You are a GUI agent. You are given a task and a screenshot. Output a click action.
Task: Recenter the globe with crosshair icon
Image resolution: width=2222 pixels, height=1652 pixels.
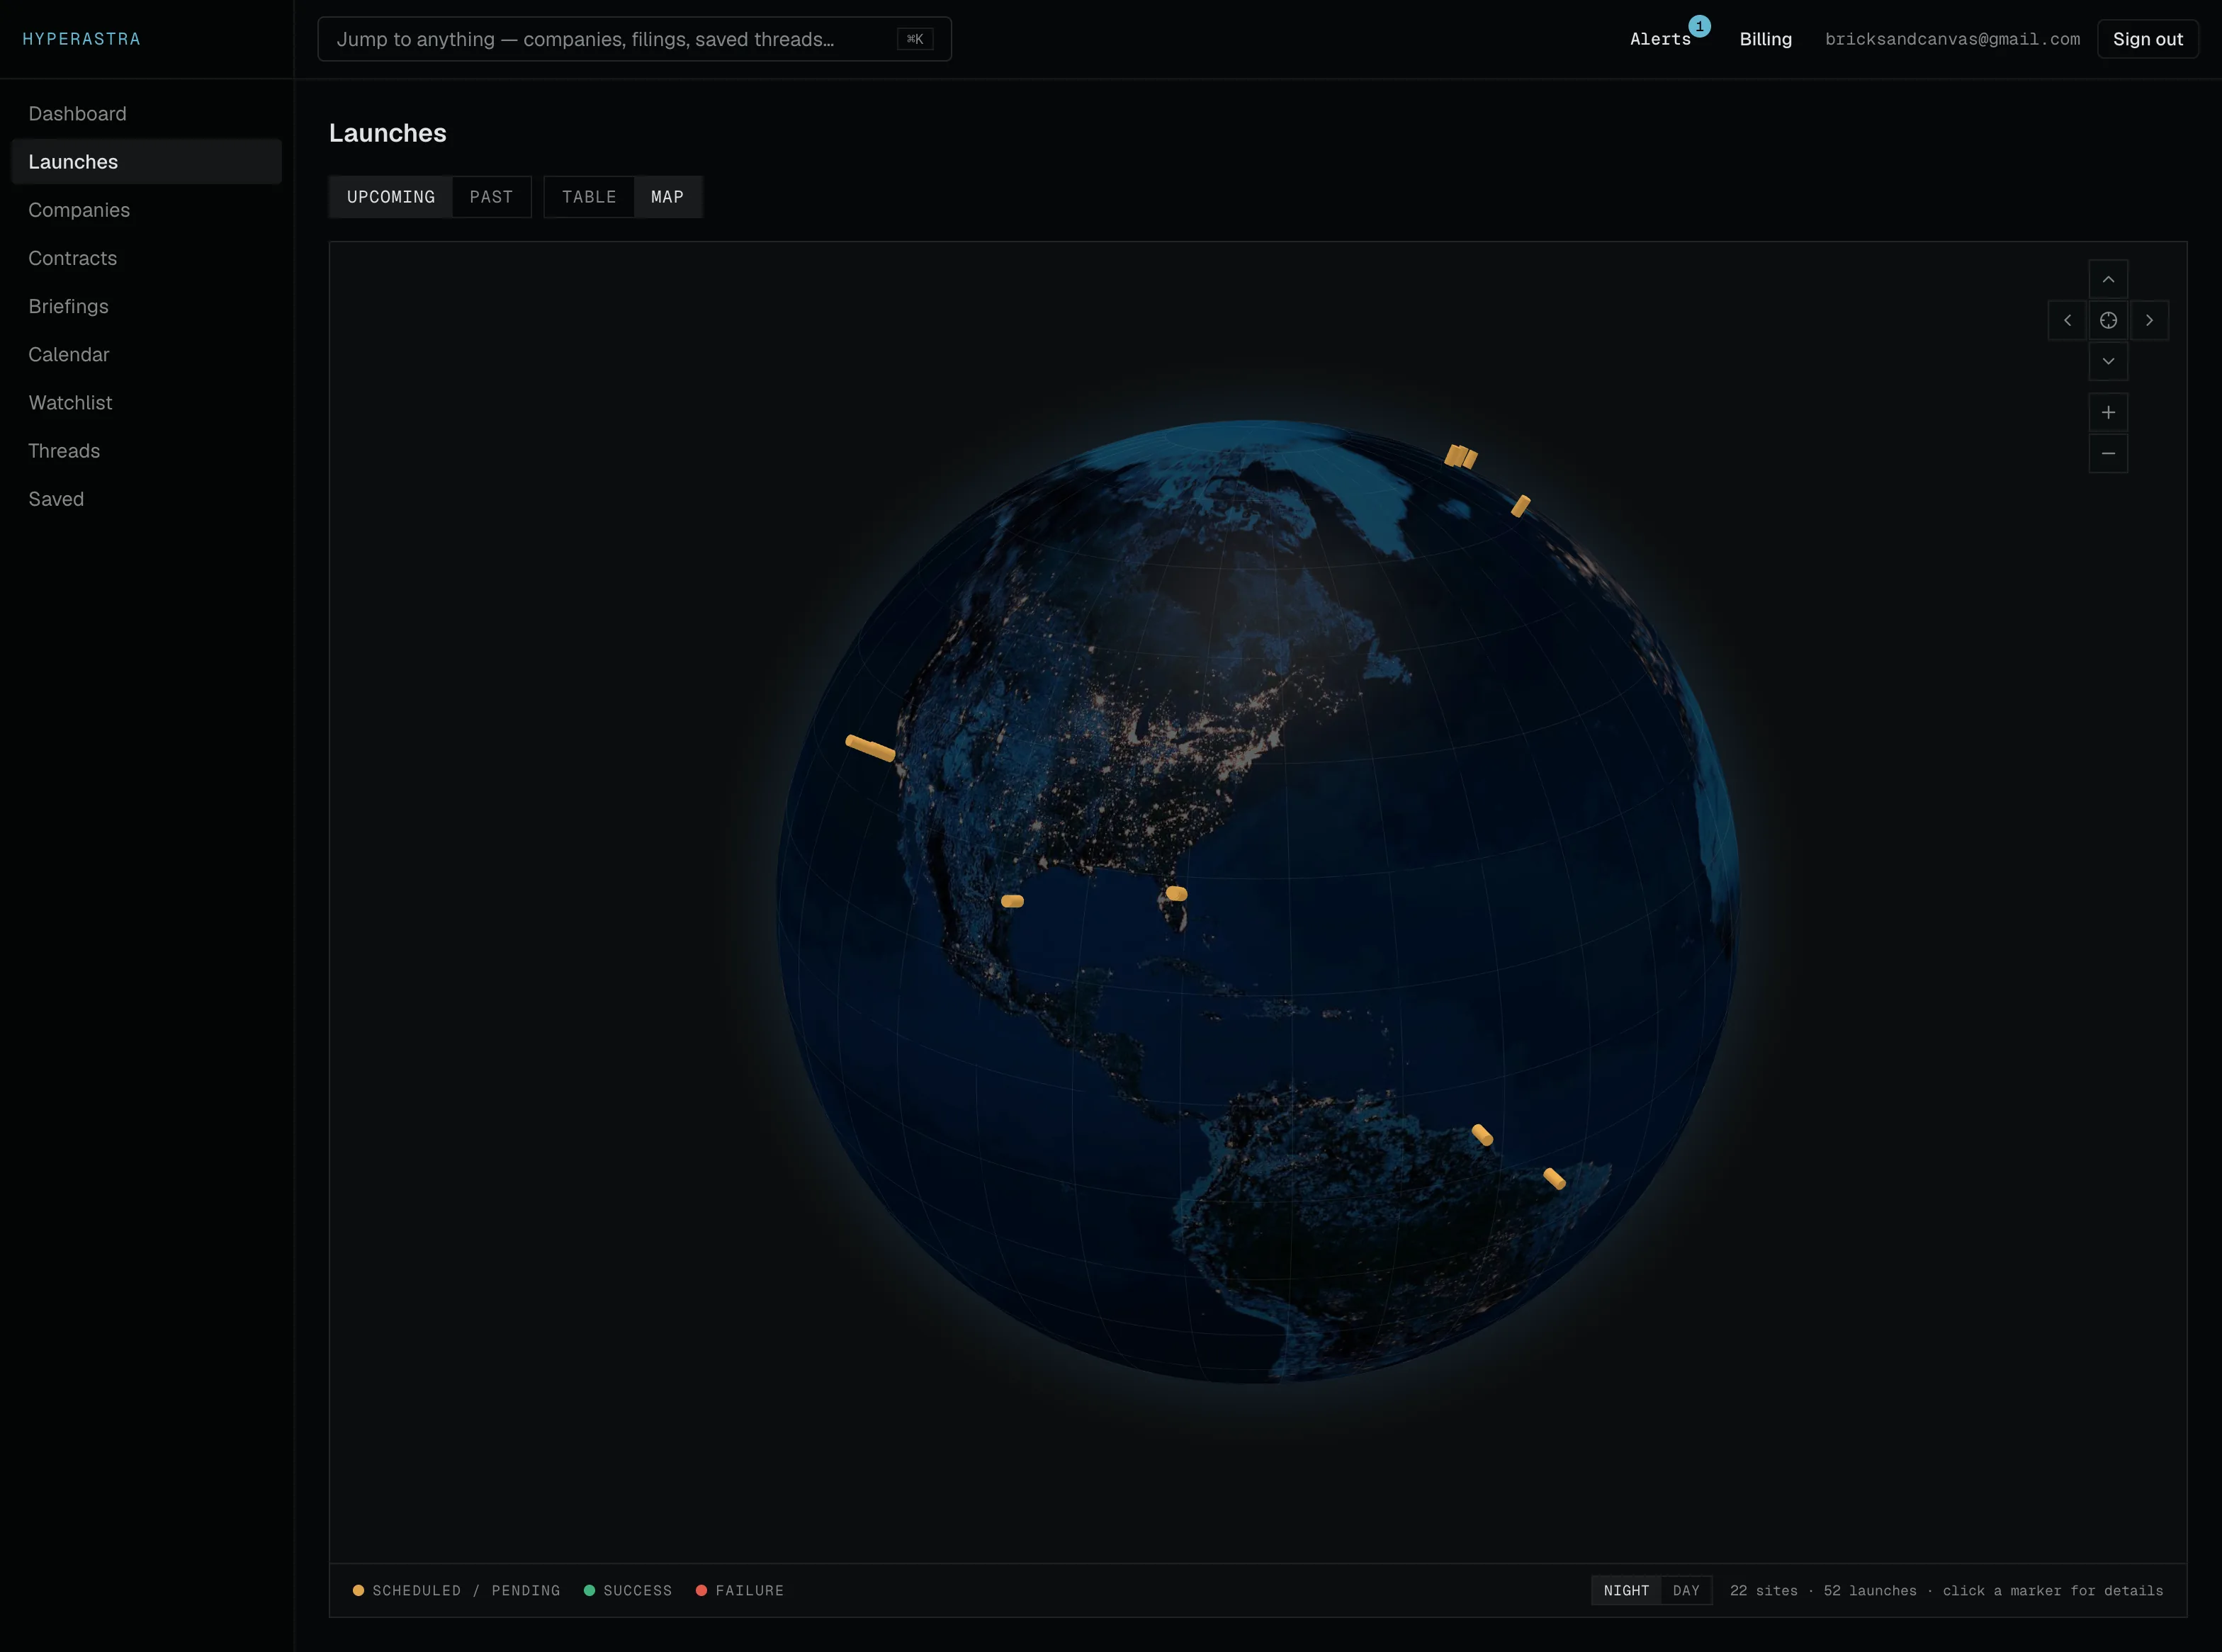click(x=2108, y=320)
